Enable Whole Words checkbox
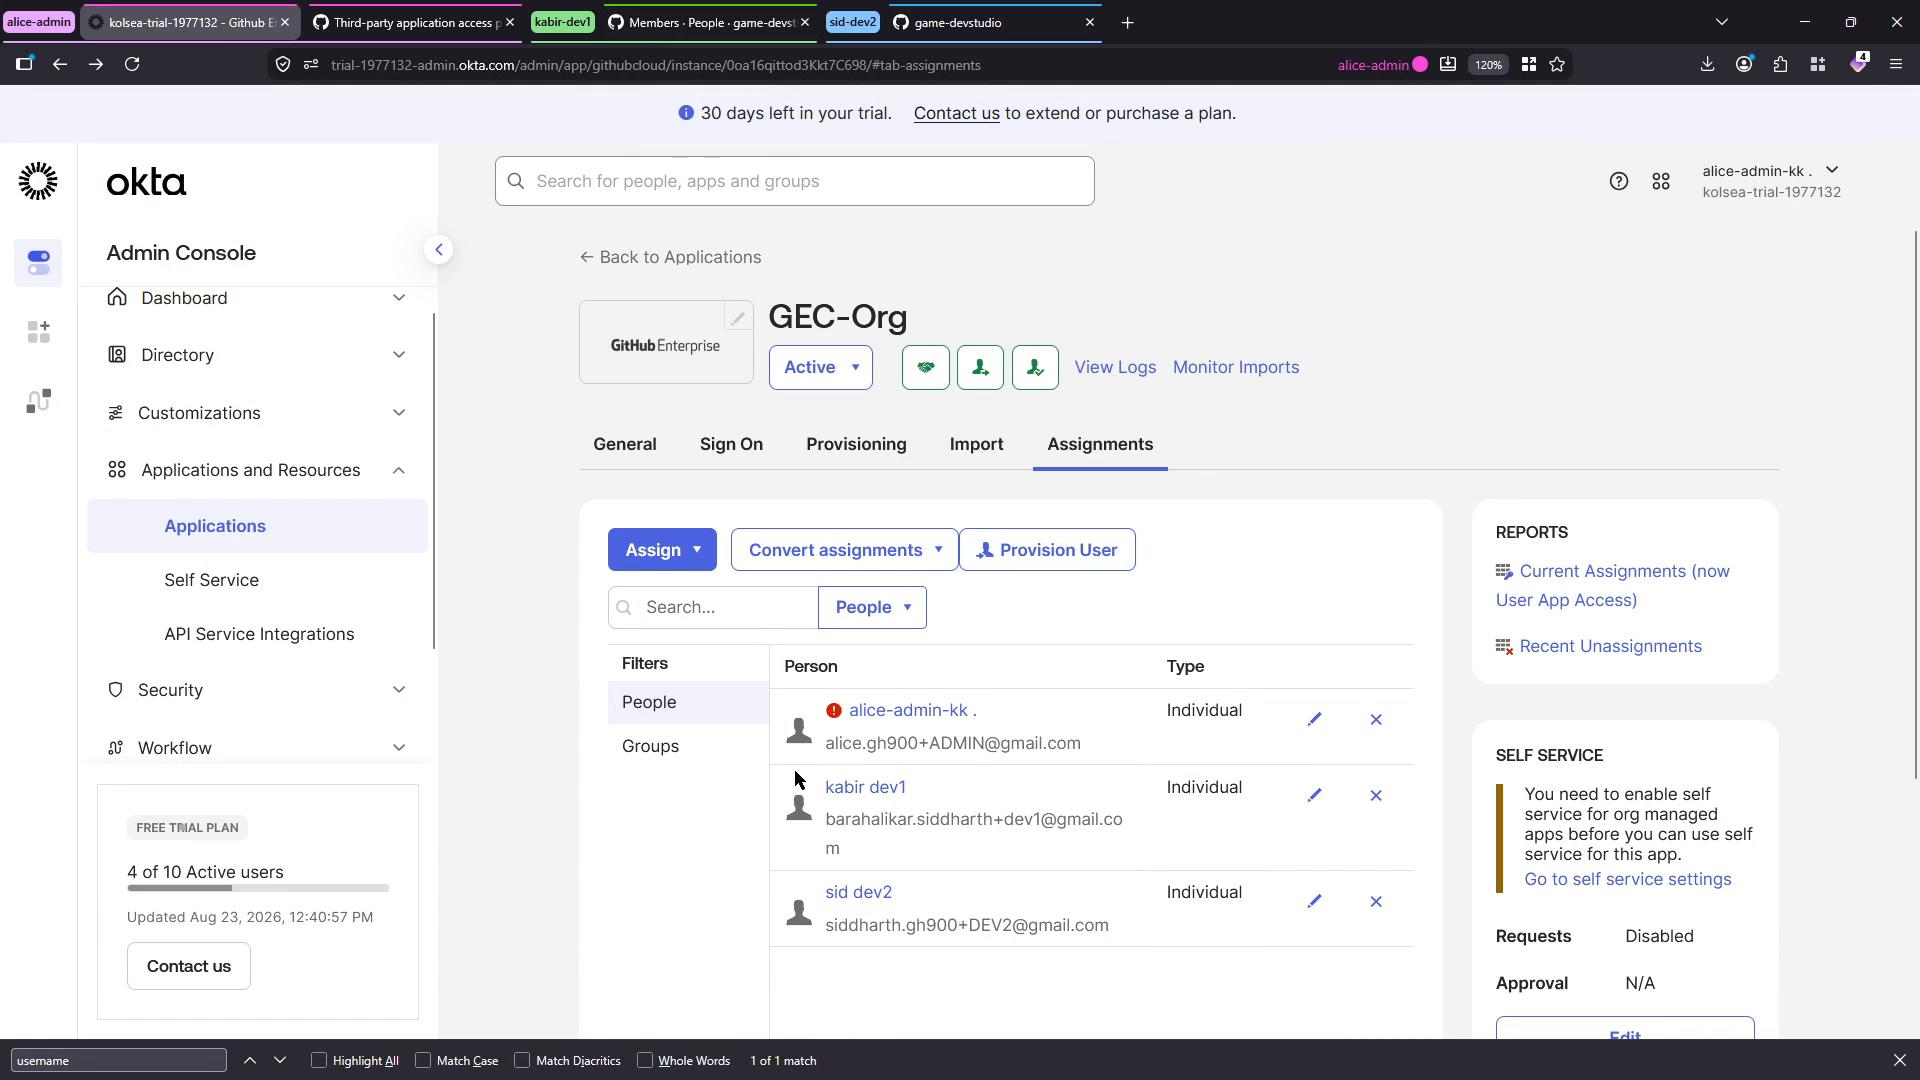This screenshot has width=1920, height=1080. point(645,1060)
